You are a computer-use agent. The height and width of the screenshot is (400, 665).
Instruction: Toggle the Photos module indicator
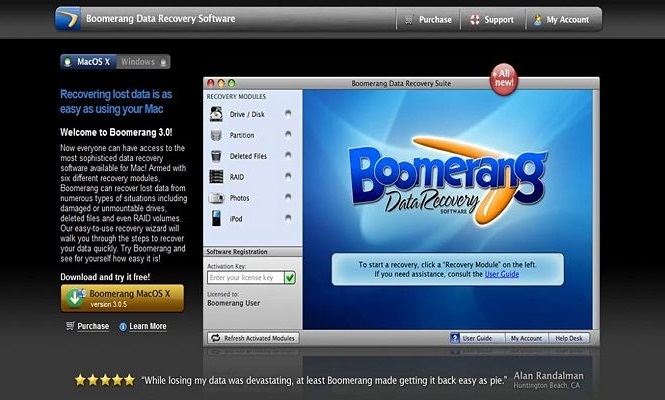pos(288,197)
